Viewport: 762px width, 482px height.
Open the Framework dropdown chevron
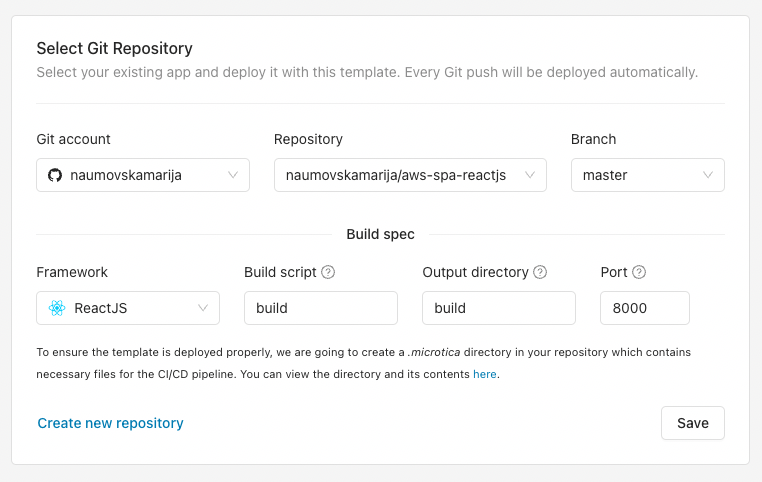pos(203,308)
